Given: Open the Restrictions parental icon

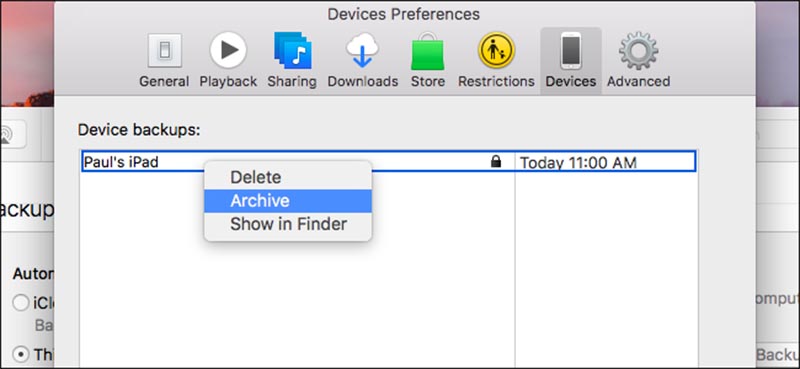Looking at the screenshot, I should [496, 50].
